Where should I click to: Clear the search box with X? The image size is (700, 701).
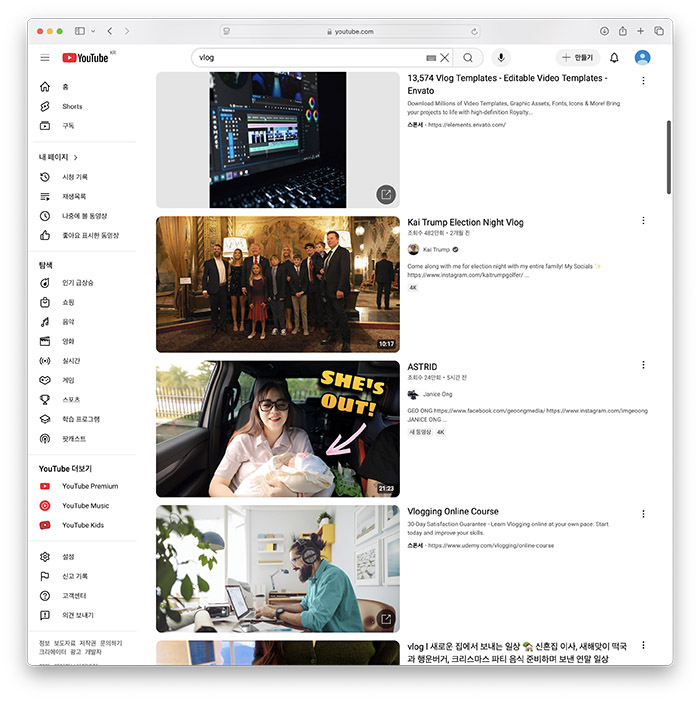point(444,58)
